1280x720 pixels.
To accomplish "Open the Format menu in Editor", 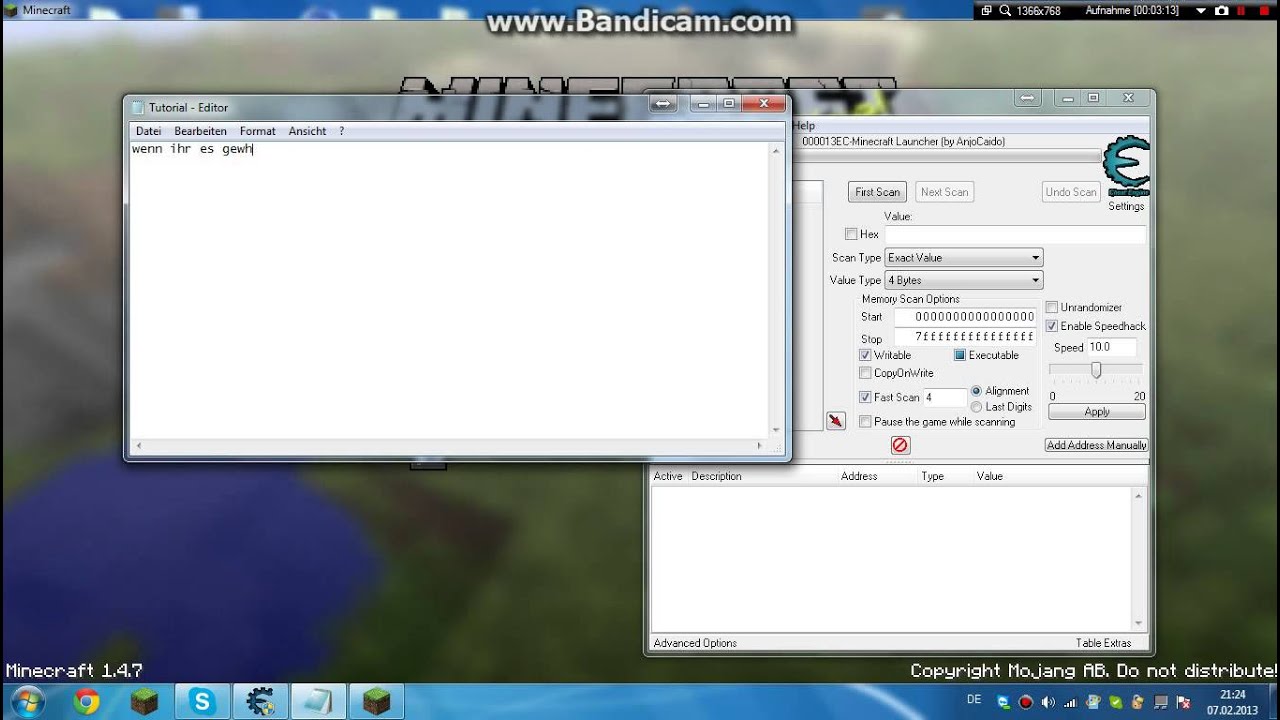I will (x=257, y=131).
